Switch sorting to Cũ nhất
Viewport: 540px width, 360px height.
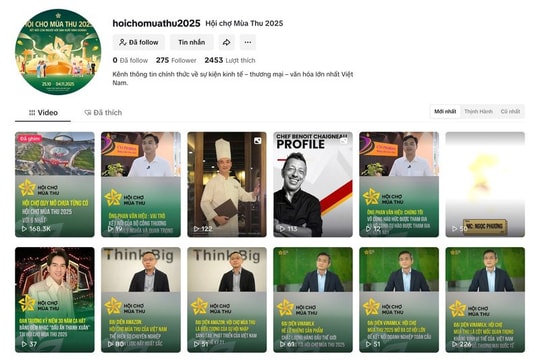[x=510, y=112]
